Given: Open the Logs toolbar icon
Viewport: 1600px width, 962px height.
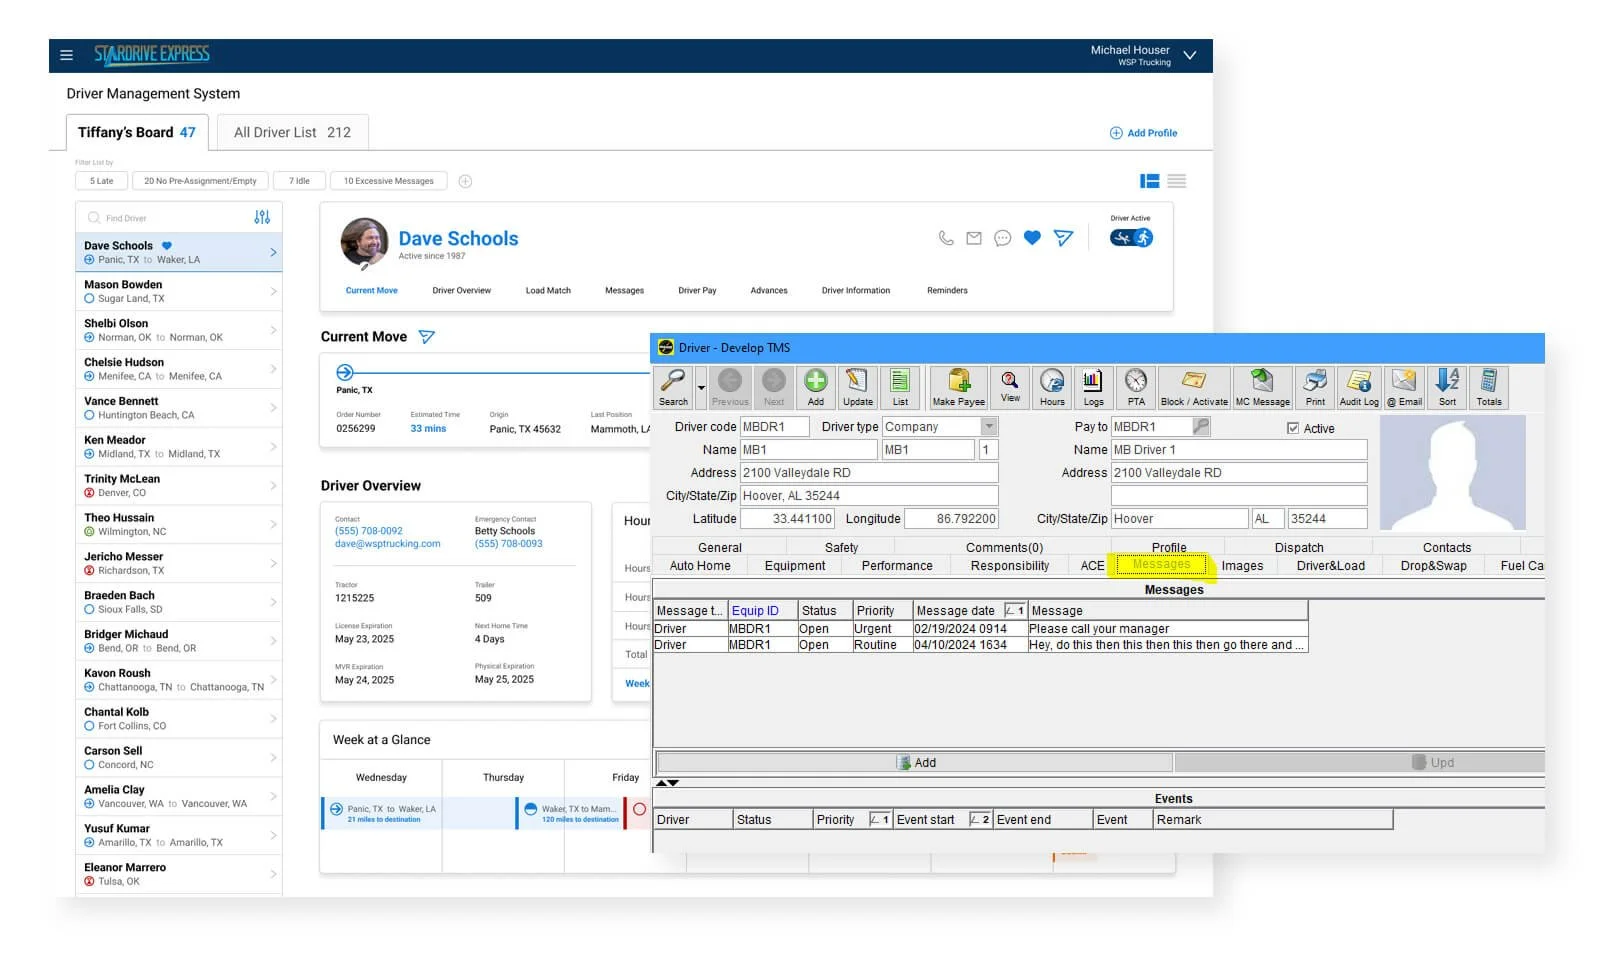Looking at the screenshot, I should tap(1093, 387).
